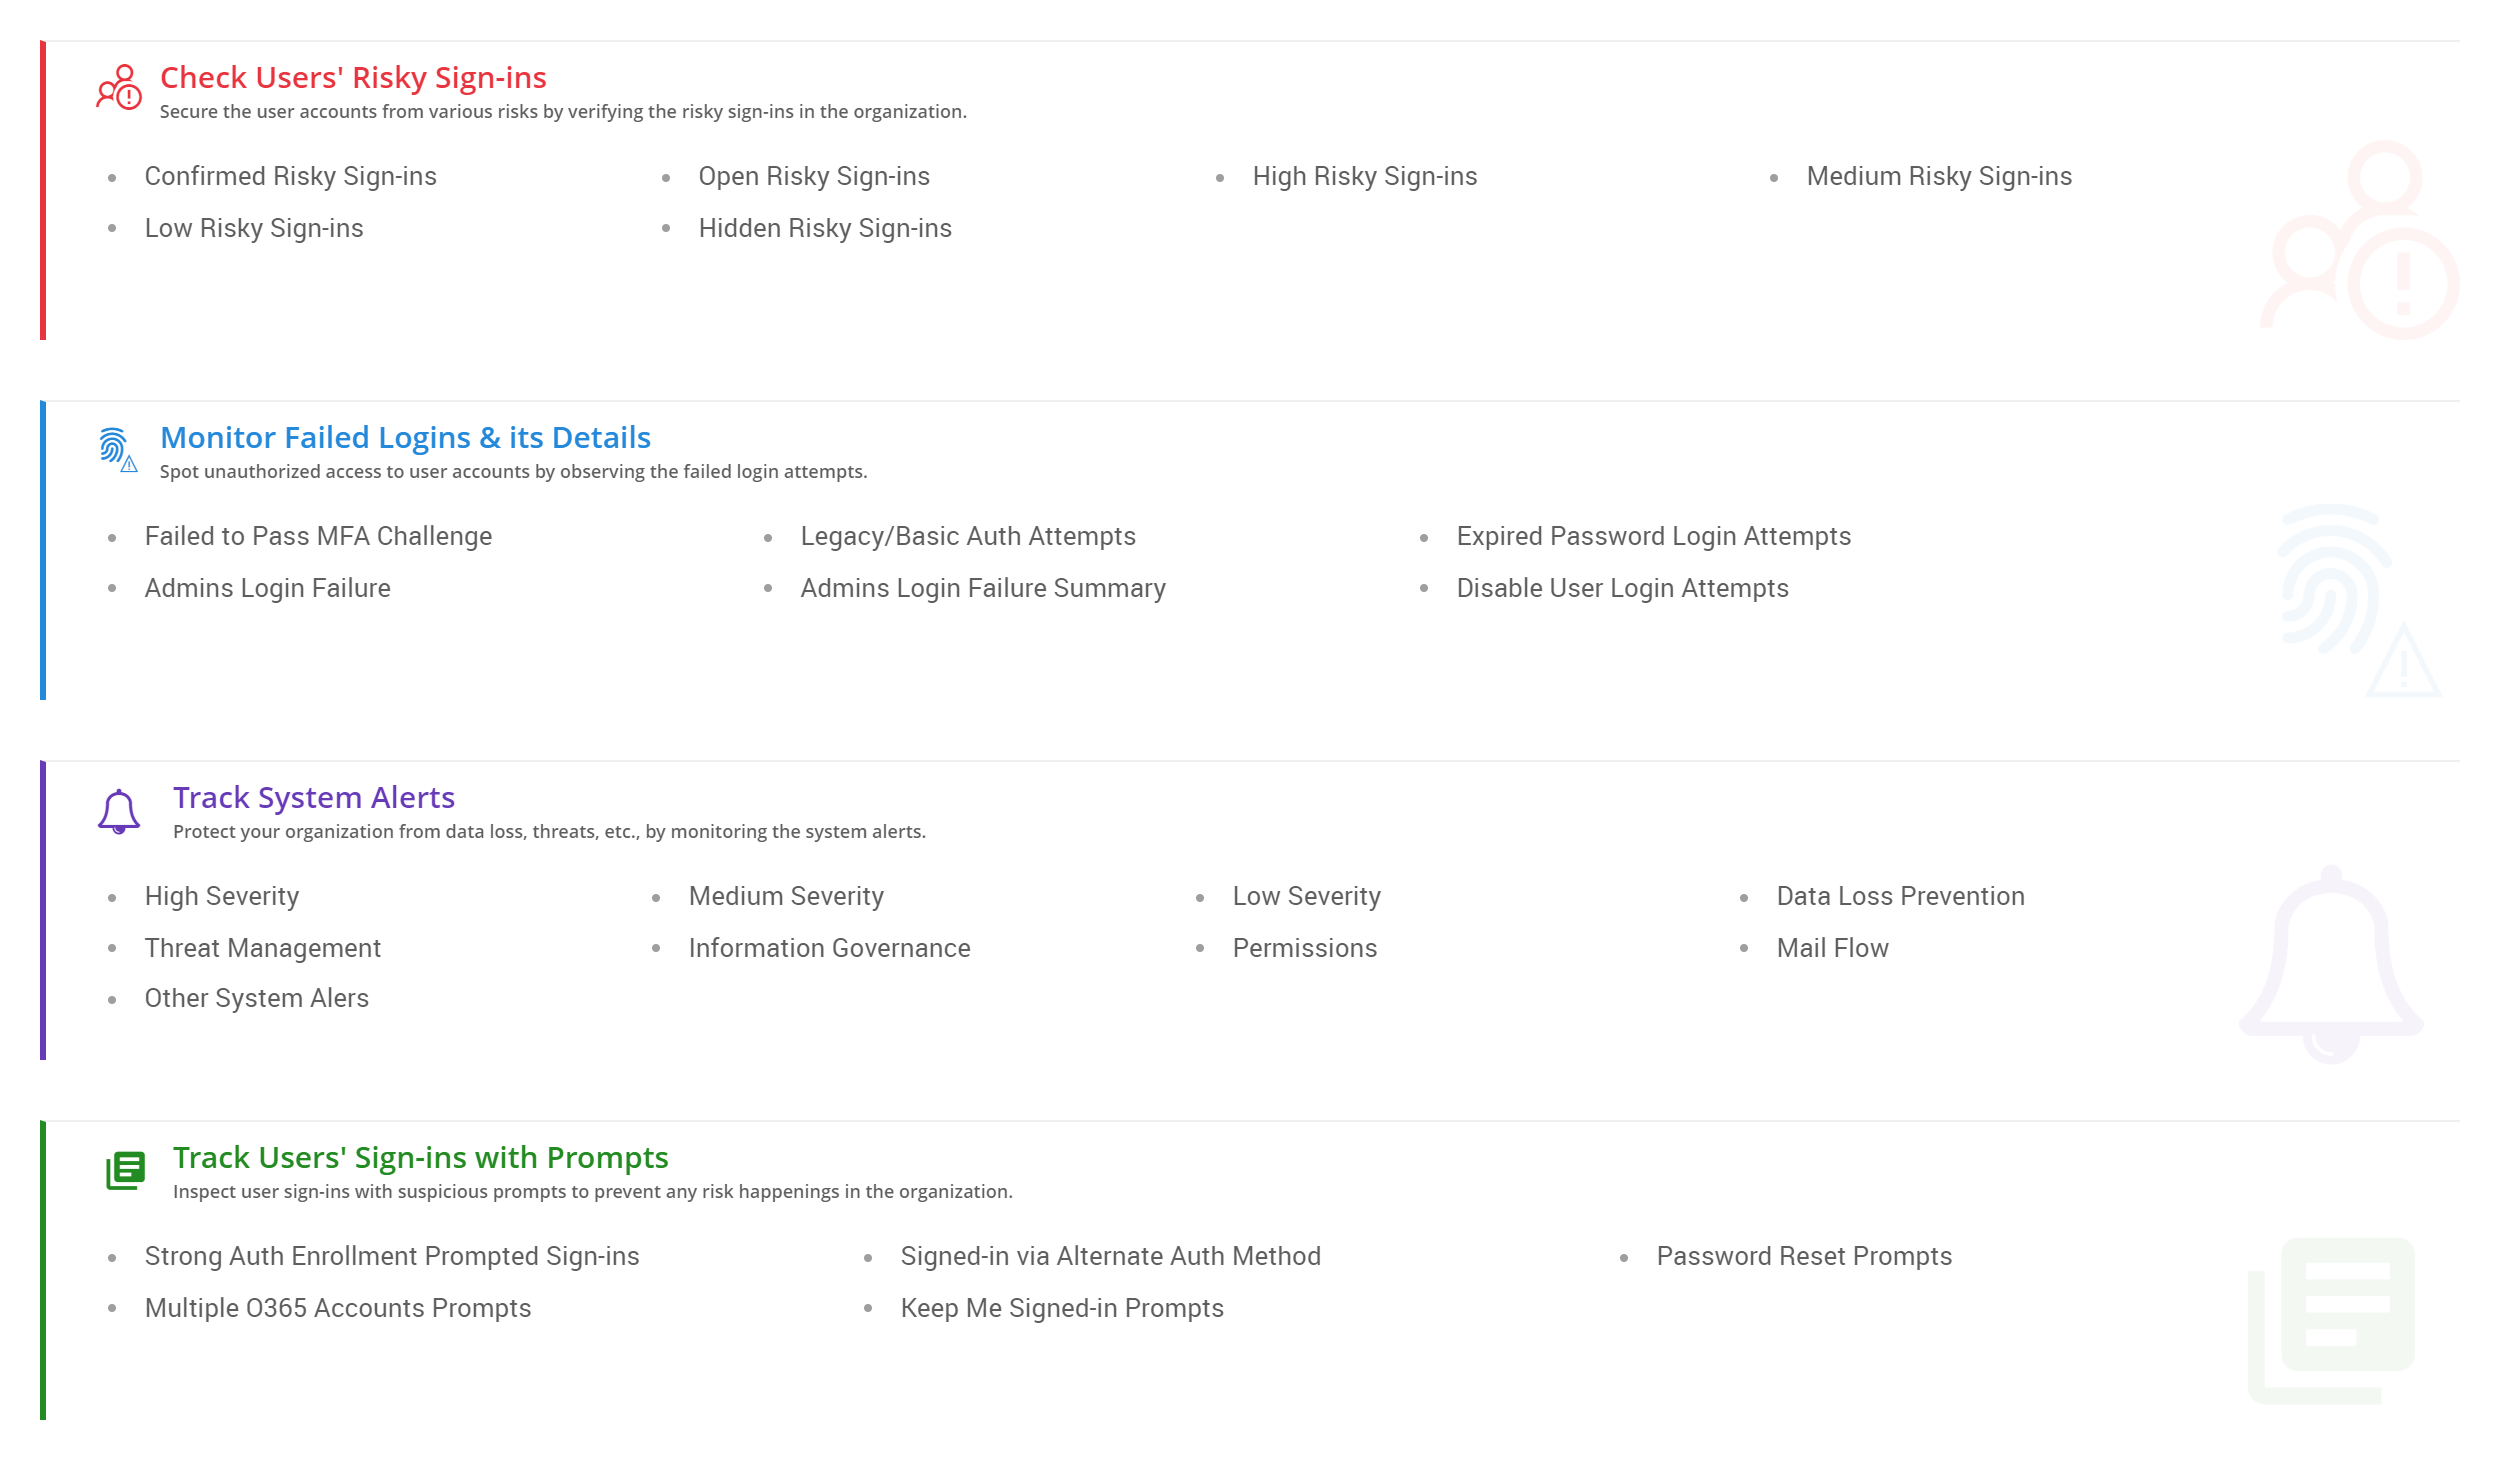Screen dimensions: 2500x1460
Task: Click the risky sign-ins users icon
Action: [119, 88]
